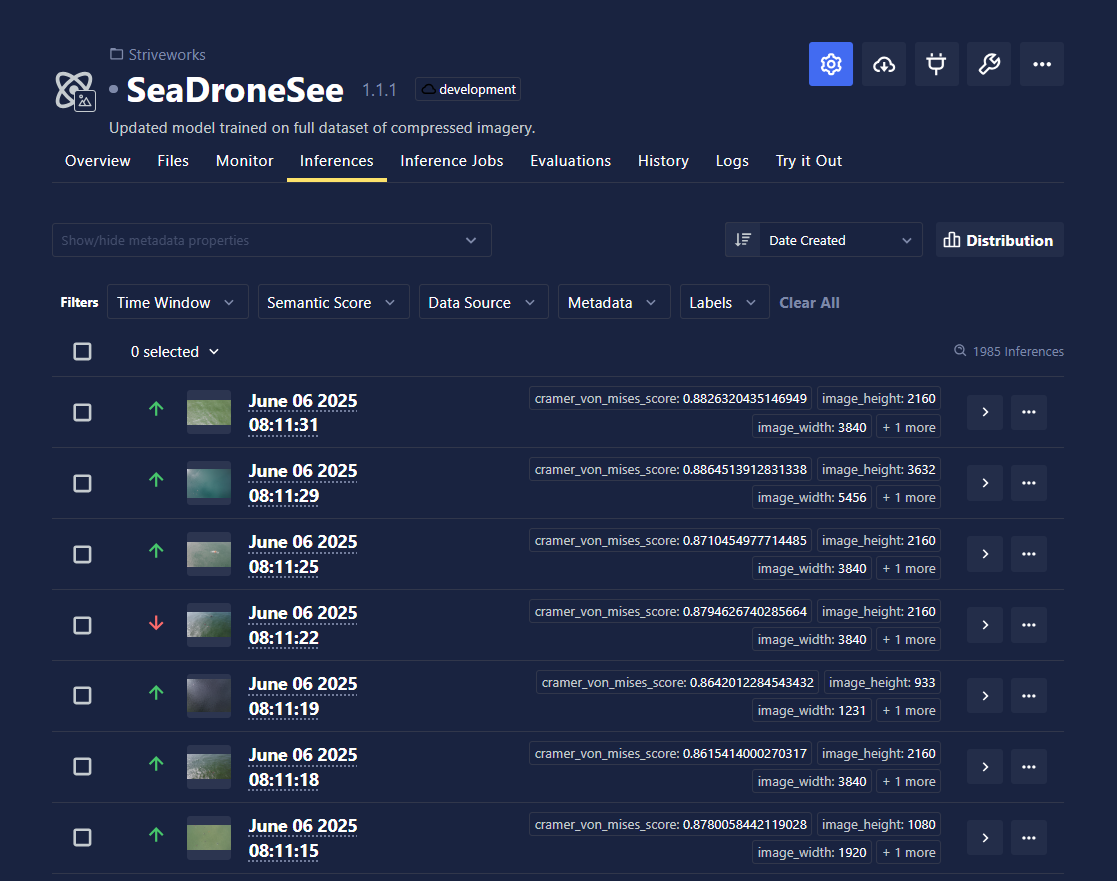Expand the Time Window filter

point(177,302)
